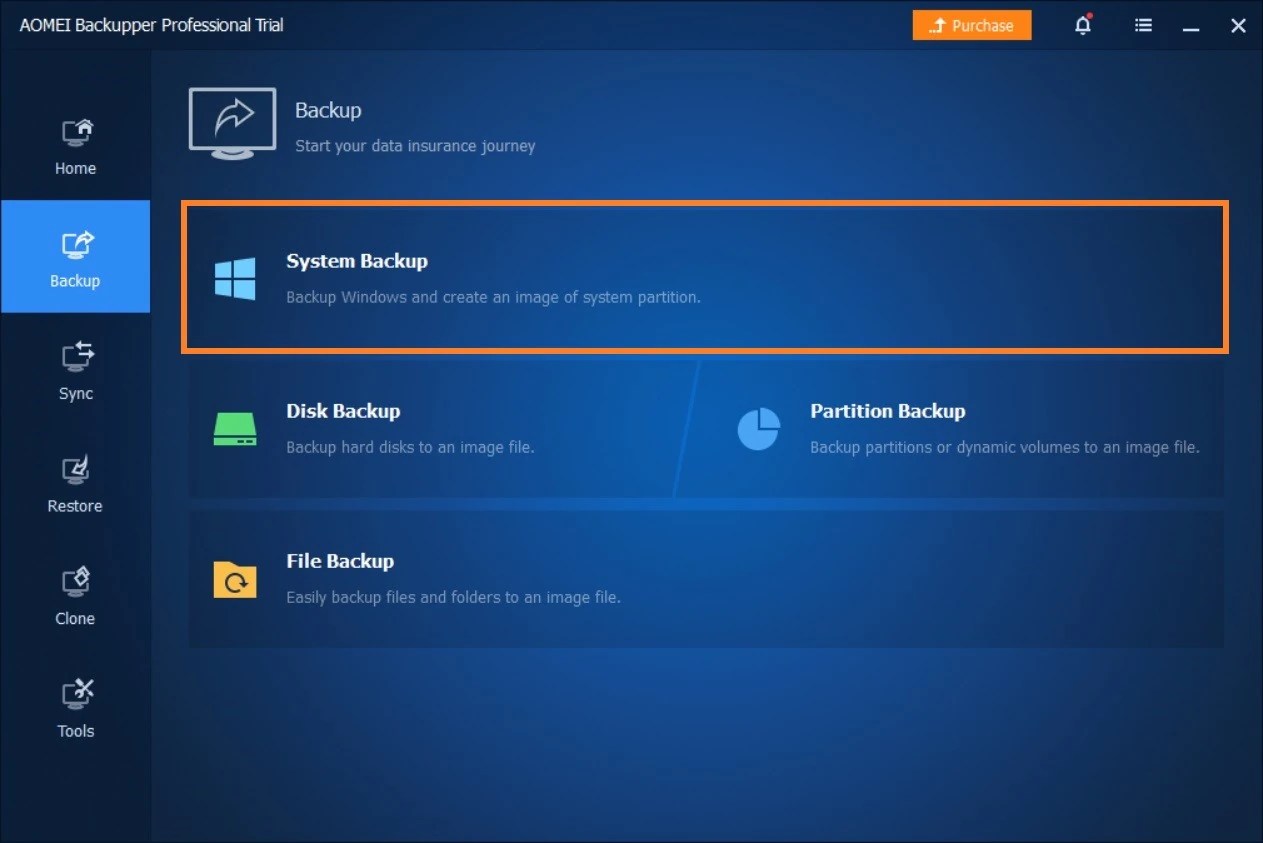The height and width of the screenshot is (843, 1263).
Task: Select the Clone icon in the sidebar
Action: [x=75, y=581]
